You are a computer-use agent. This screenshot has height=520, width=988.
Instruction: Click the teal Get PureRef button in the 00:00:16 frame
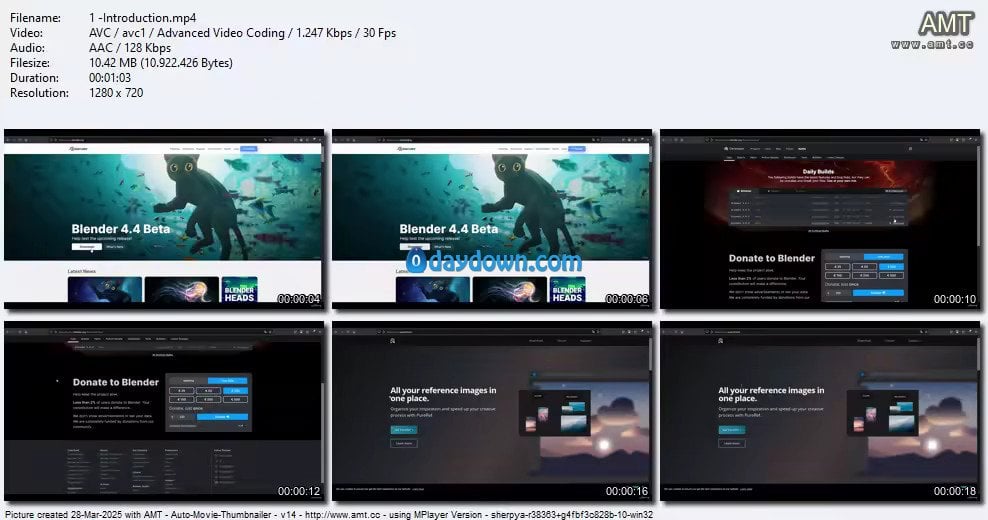pos(403,430)
